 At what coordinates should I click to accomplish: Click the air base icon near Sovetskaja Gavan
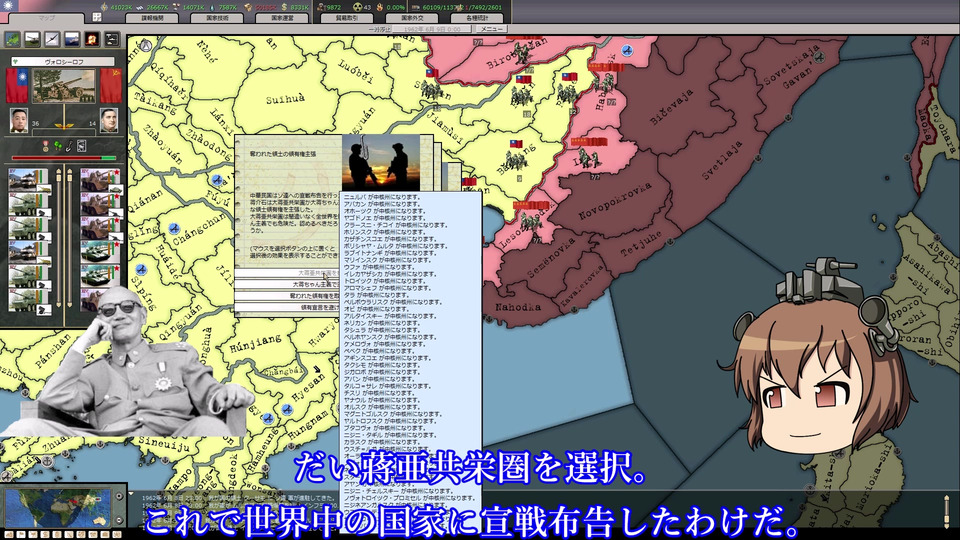[819, 56]
